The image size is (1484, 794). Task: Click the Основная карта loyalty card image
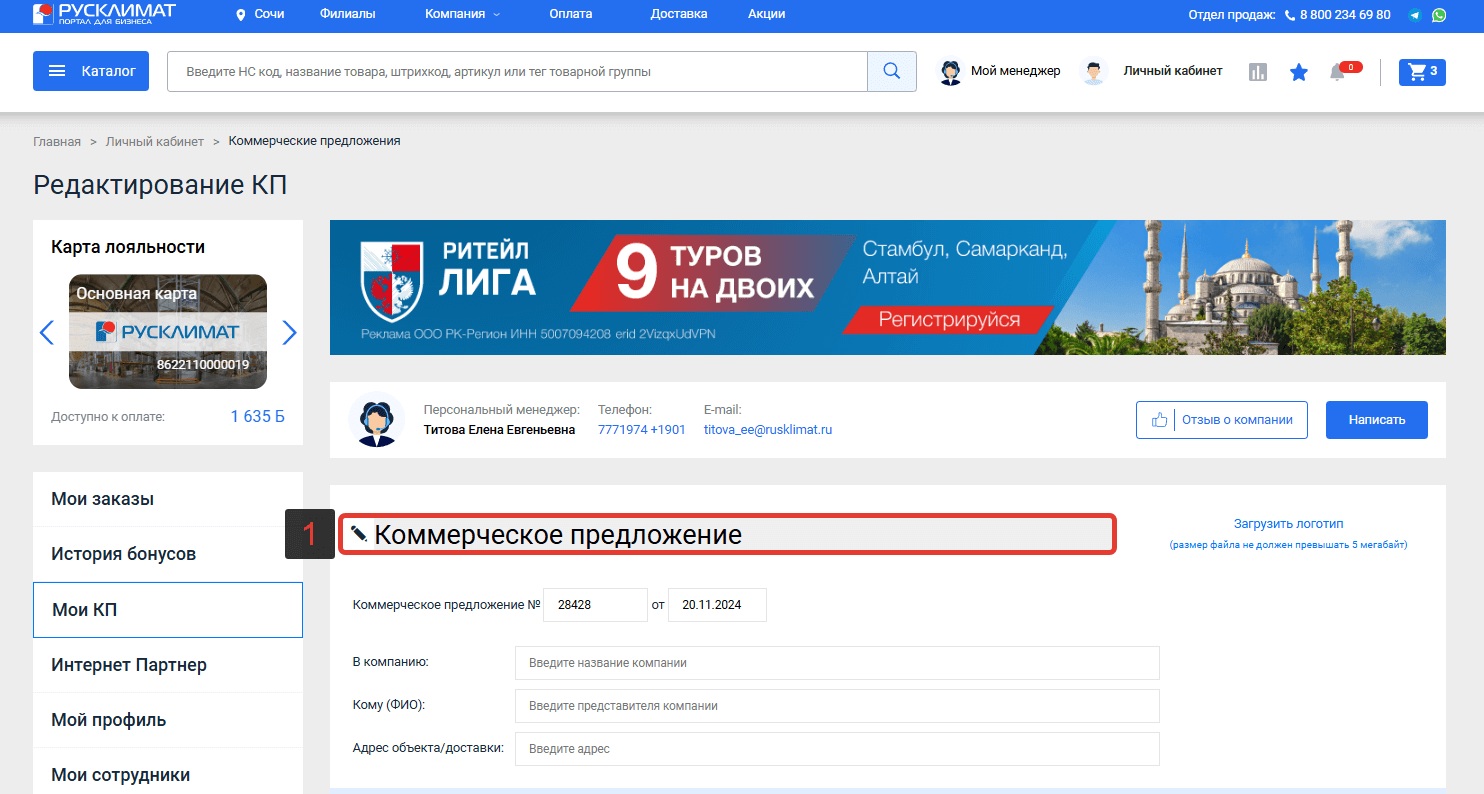coord(168,331)
